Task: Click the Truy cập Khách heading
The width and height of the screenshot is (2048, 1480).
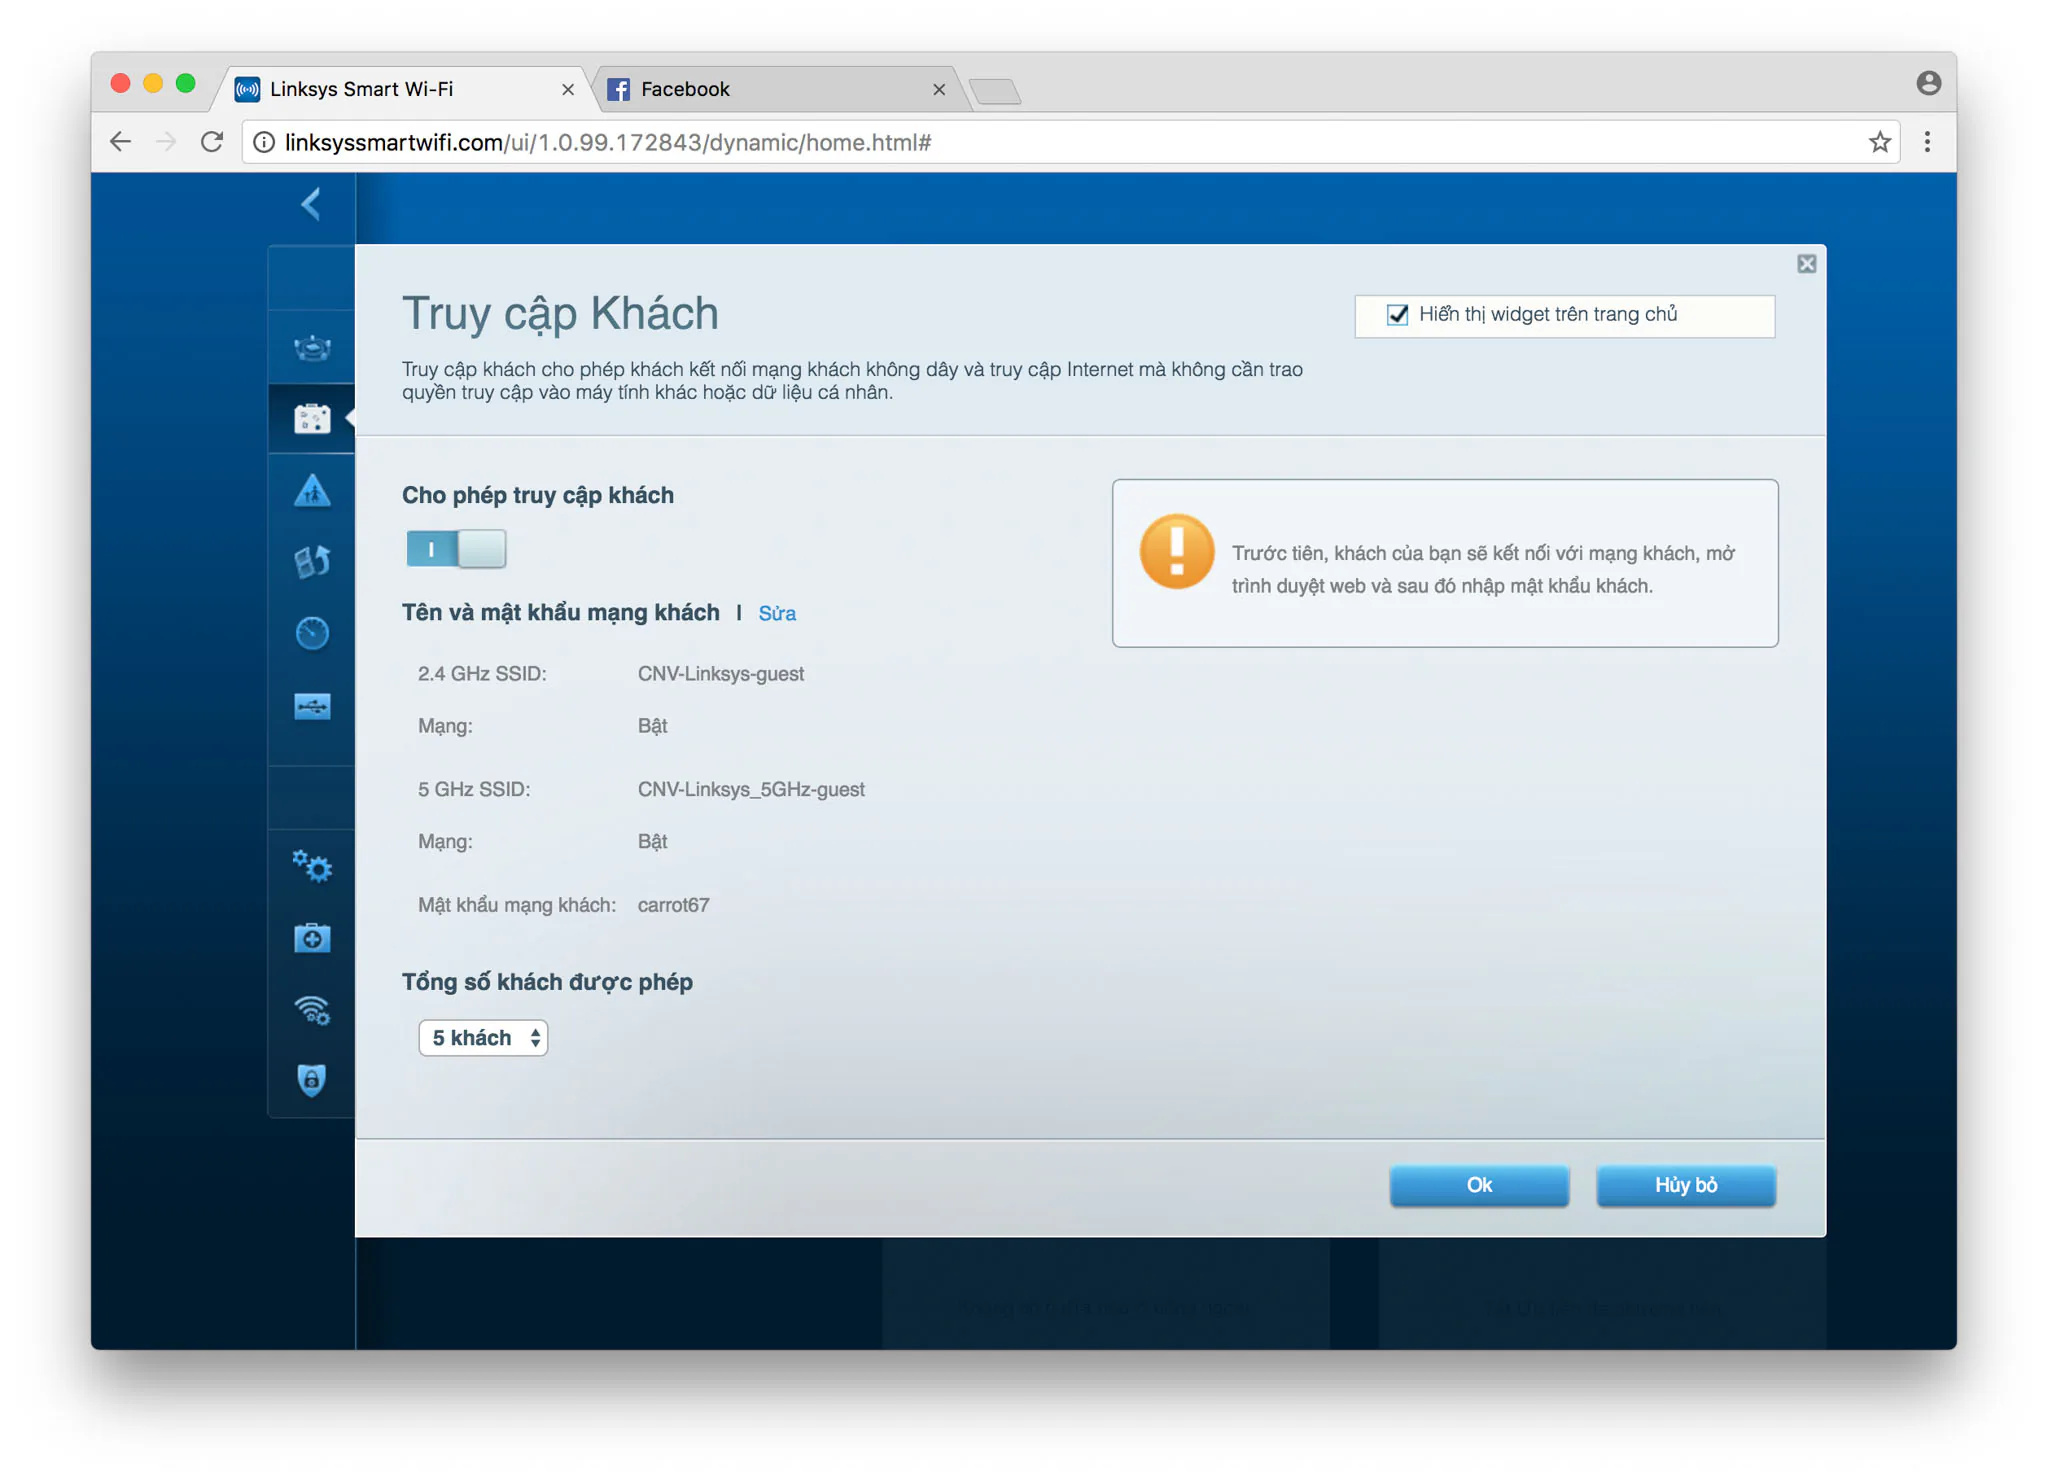Action: pos(560,313)
